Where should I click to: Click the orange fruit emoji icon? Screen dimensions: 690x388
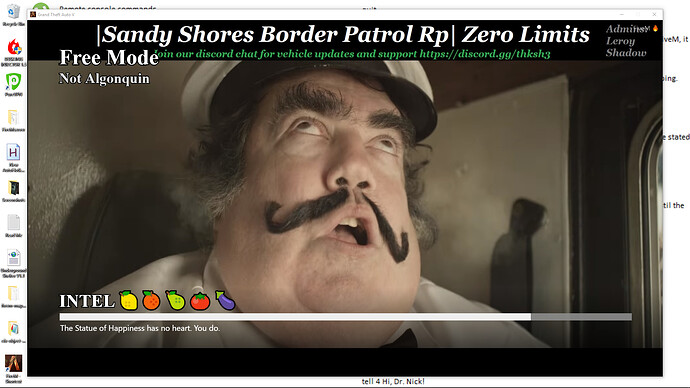pyautogui.click(x=151, y=300)
